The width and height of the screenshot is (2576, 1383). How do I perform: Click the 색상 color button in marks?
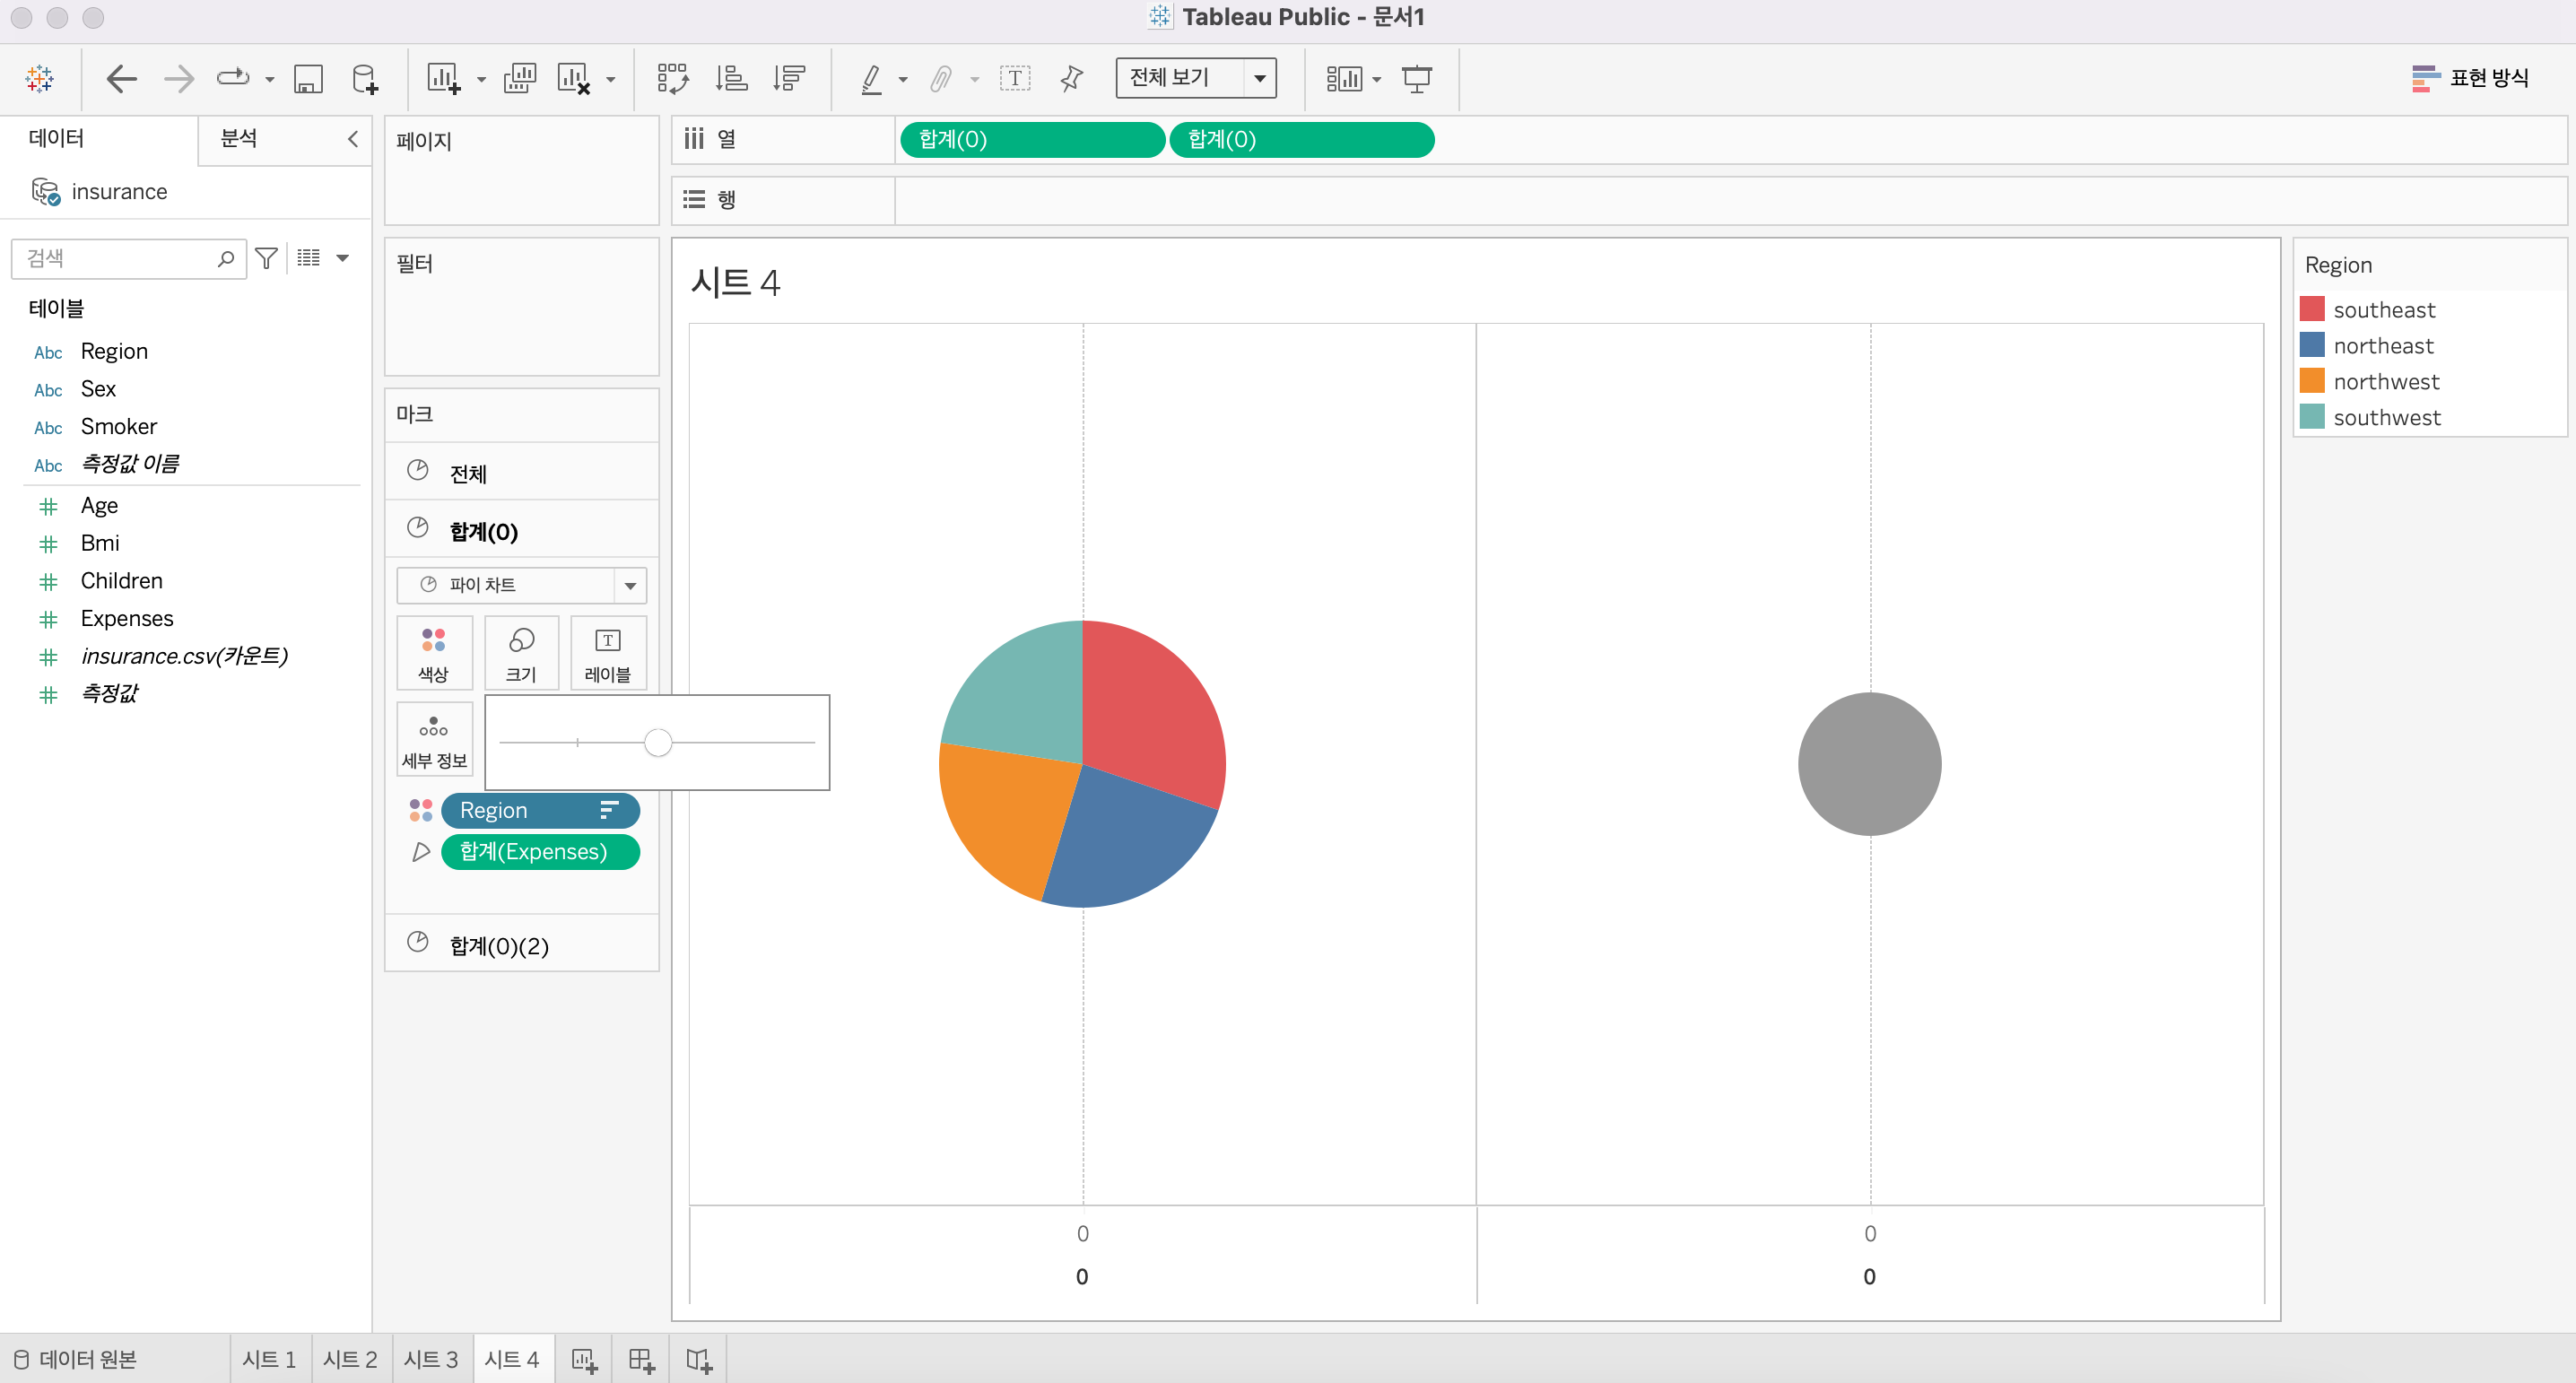pos(433,653)
